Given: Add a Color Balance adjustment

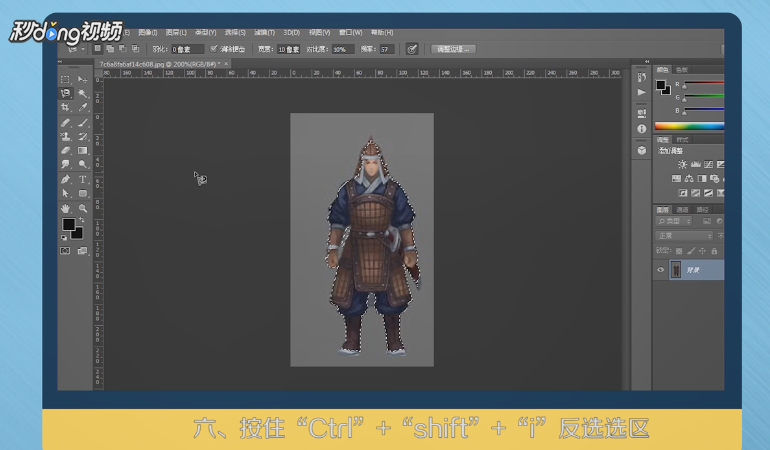Looking at the screenshot, I should click(x=689, y=178).
